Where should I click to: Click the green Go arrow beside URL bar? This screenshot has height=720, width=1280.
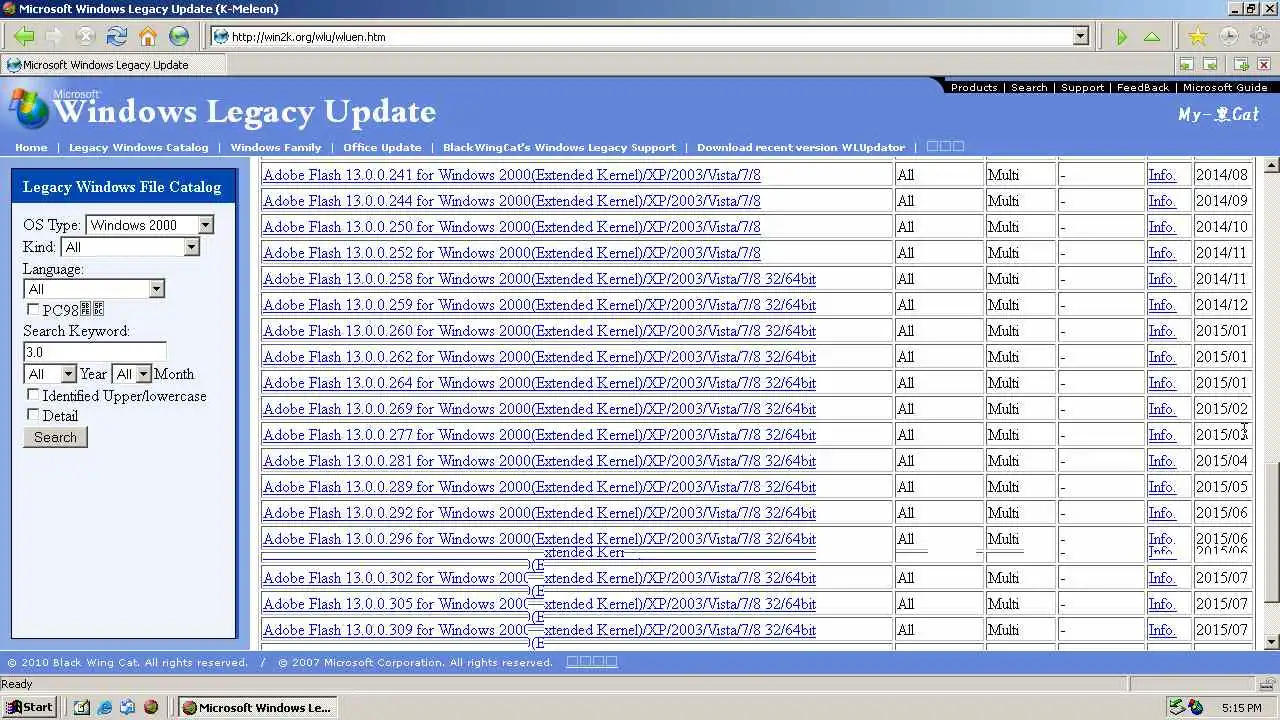1122,37
